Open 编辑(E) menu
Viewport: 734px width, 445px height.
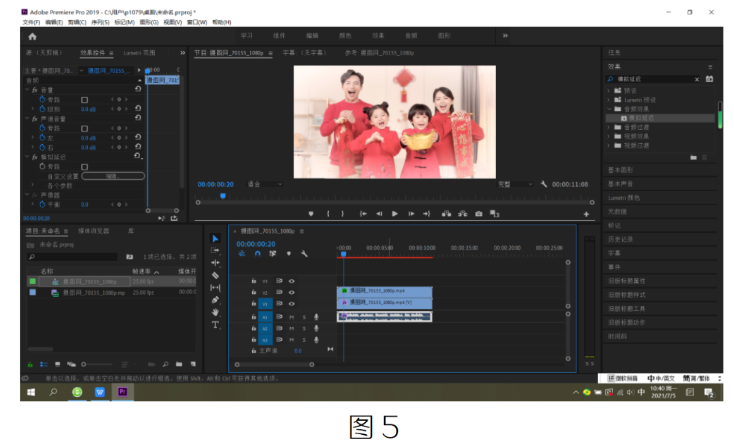[x=54, y=22]
